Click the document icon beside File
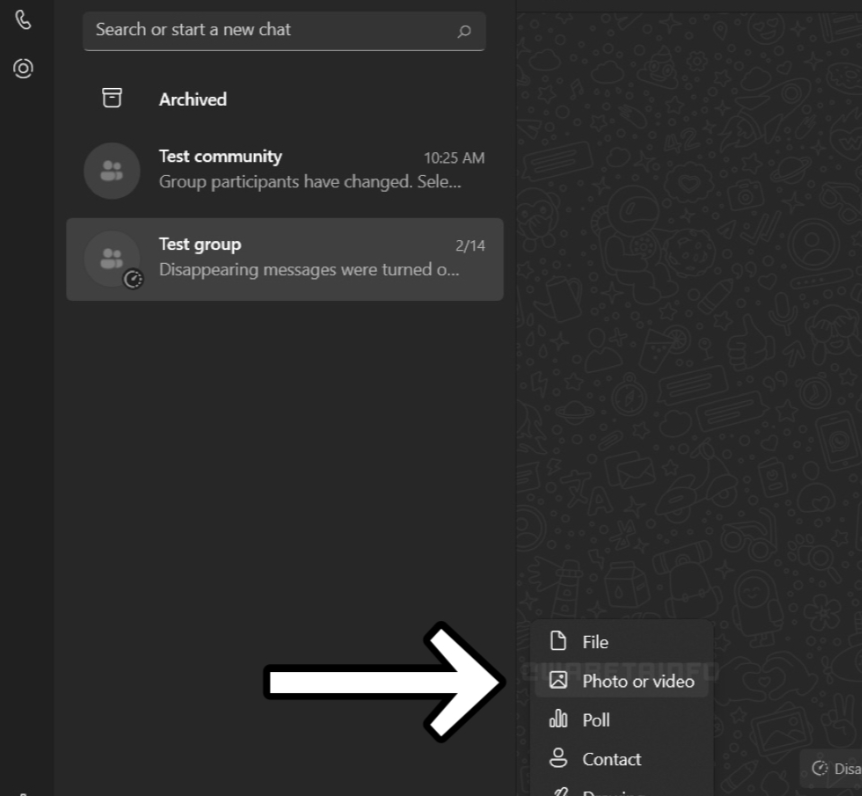The image size is (862, 796). 559,641
